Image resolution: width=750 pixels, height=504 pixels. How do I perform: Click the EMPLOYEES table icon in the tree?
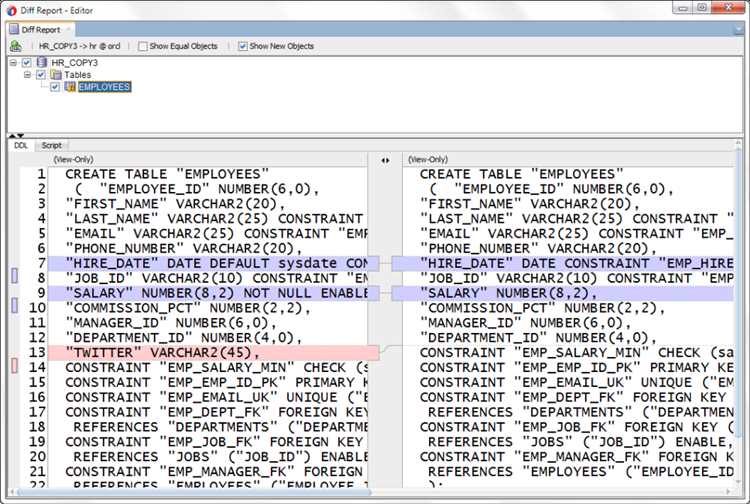pos(70,87)
